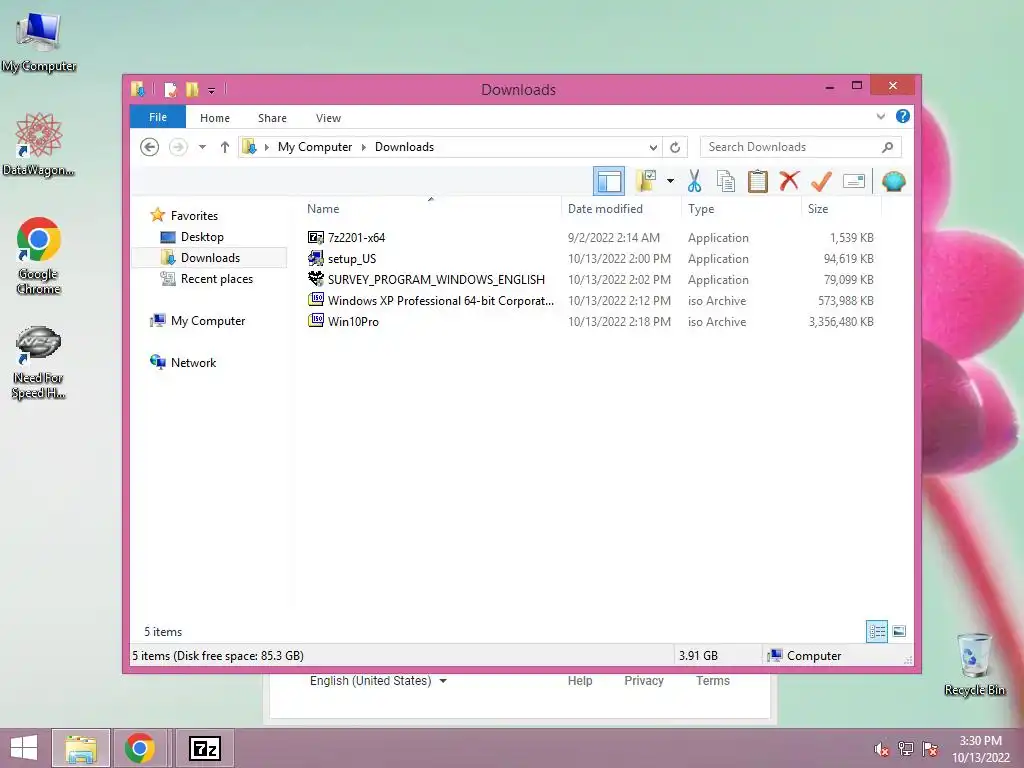Click the blue shell icon in toolbar
The height and width of the screenshot is (768, 1024).
point(893,181)
